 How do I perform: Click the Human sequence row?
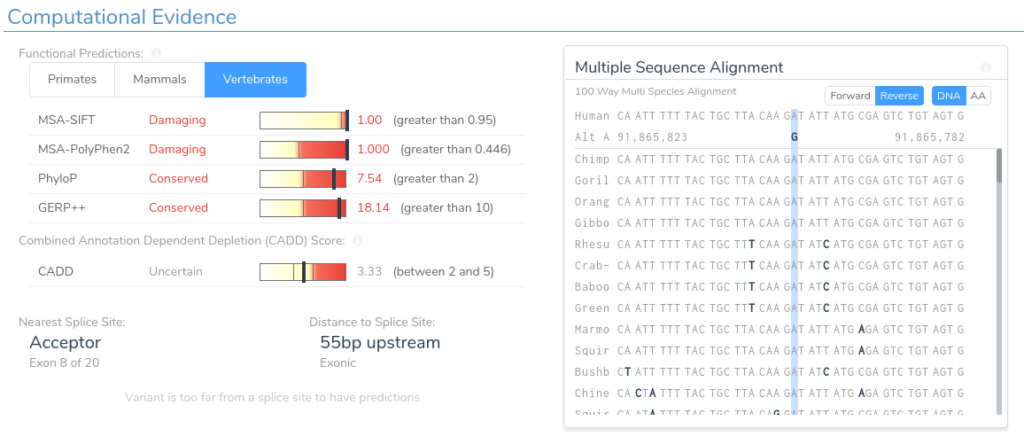769,116
